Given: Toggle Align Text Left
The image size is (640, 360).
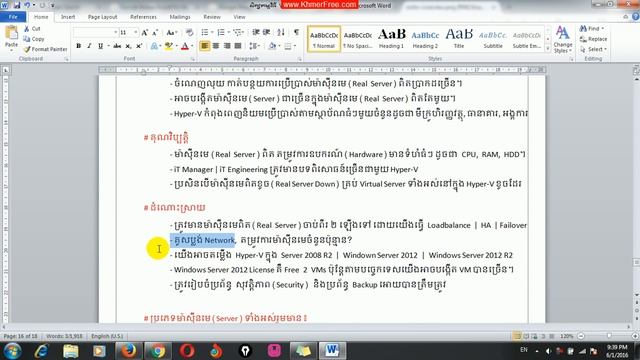Looking at the screenshot, I should pyautogui.click(x=204, y=46).
